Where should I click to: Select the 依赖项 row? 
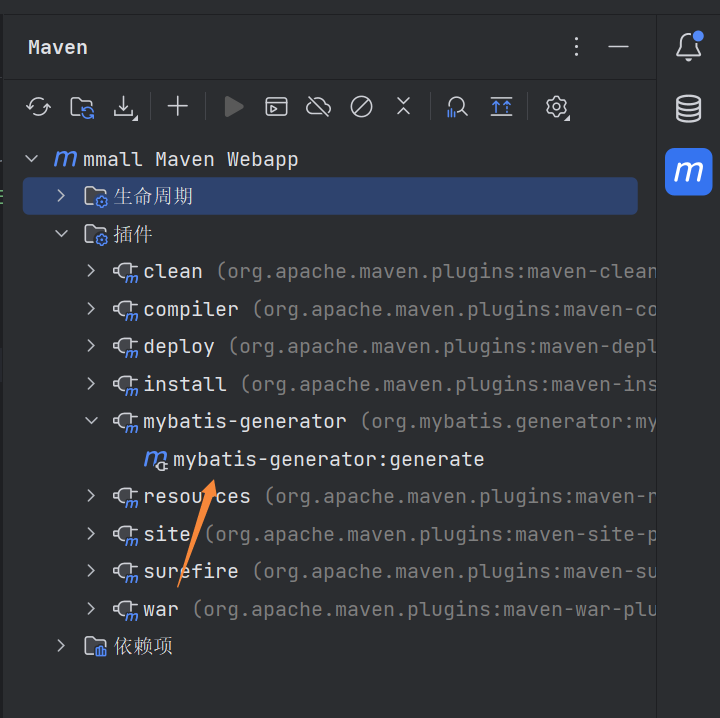330,646
